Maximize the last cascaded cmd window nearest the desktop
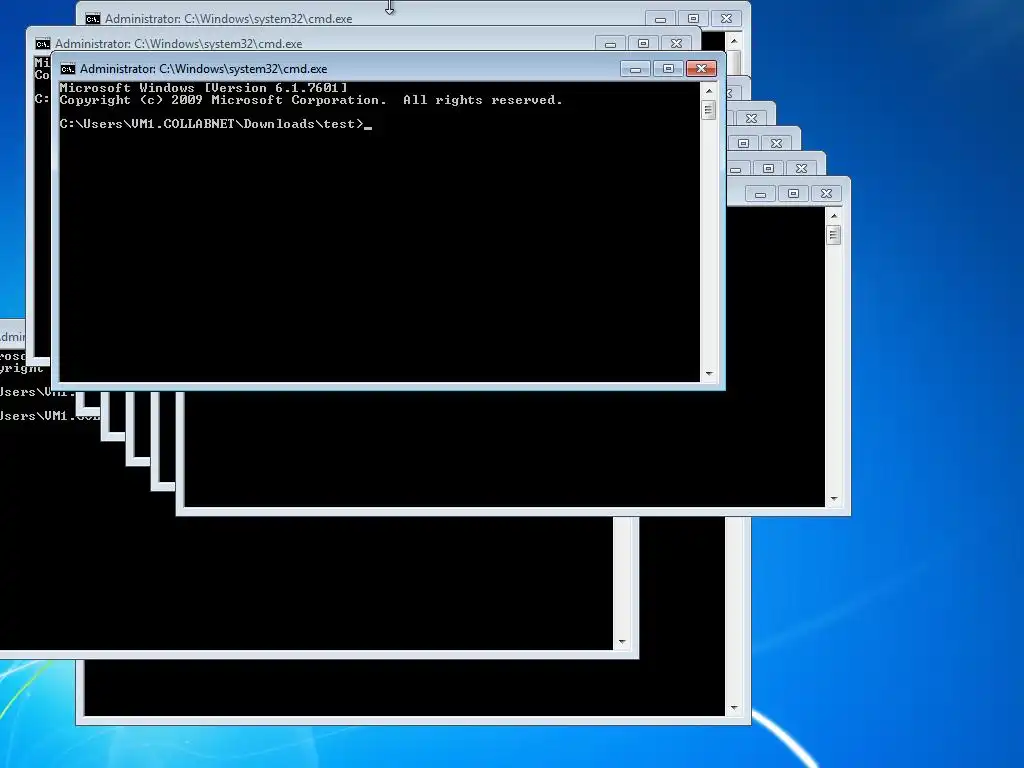The image size is (1024, 768). click(x=793, y=194)
